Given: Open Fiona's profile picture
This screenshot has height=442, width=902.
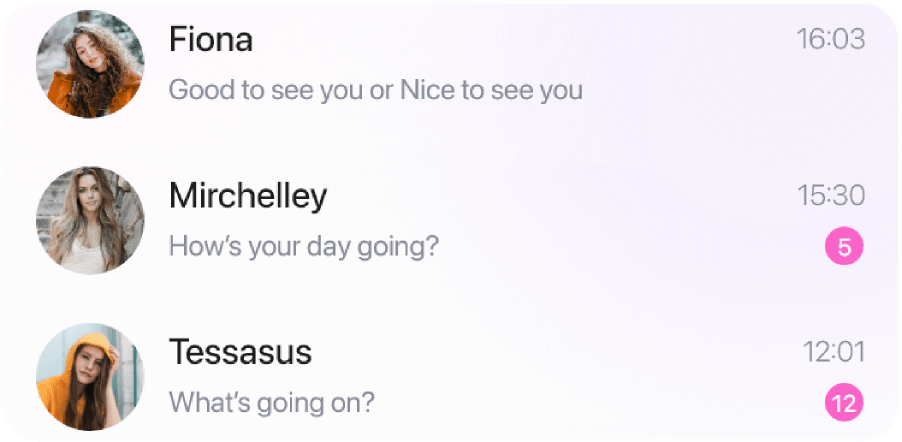Looking at the screenshot, I should (x=90, y=66).
